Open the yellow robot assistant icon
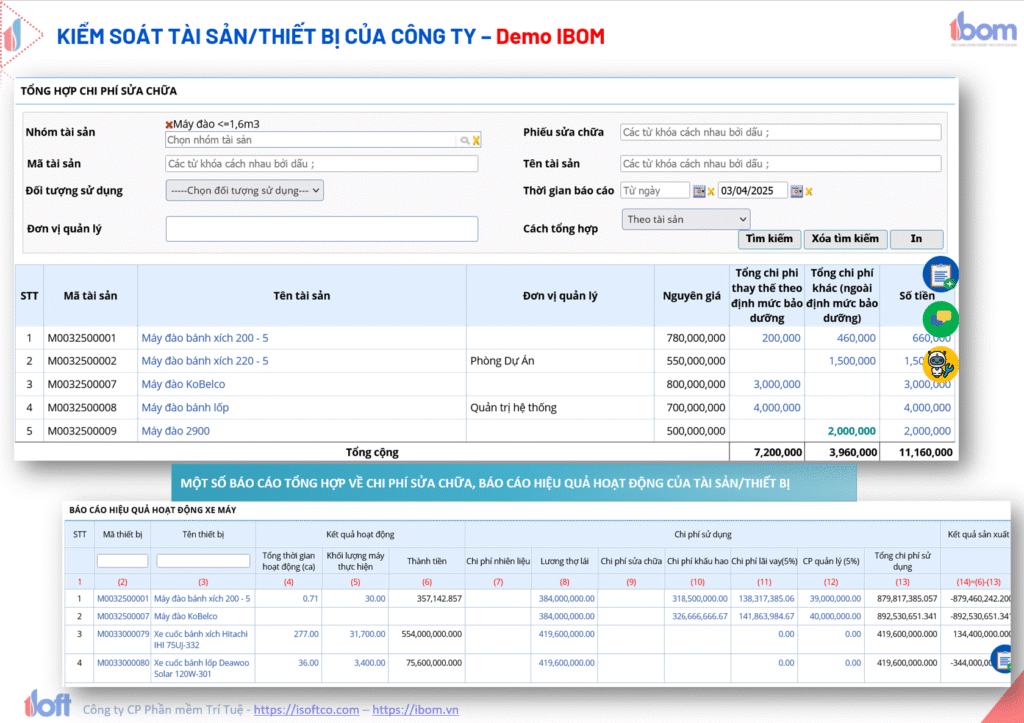This screenshot has width=1024, height=723. pos(940,364)
